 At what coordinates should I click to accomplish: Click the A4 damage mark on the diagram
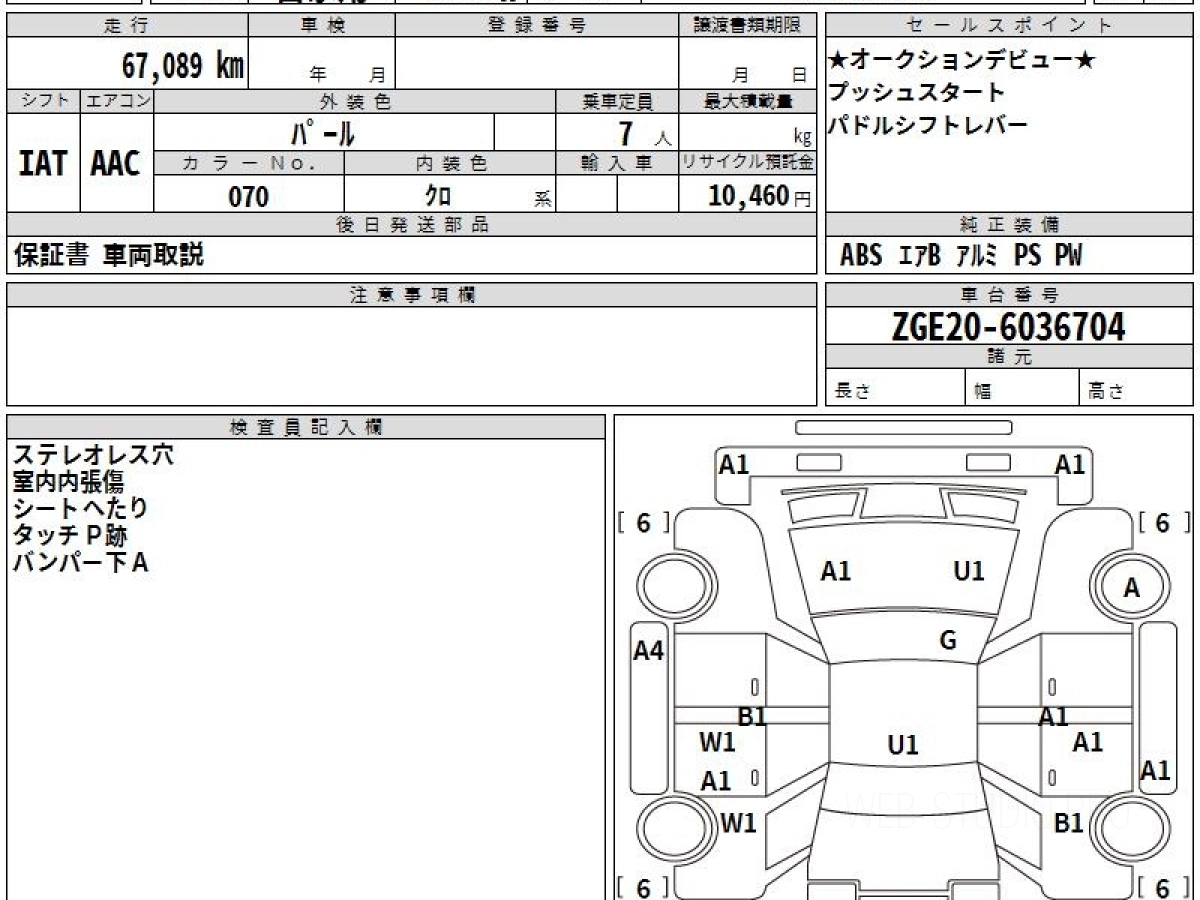[649, 651]
